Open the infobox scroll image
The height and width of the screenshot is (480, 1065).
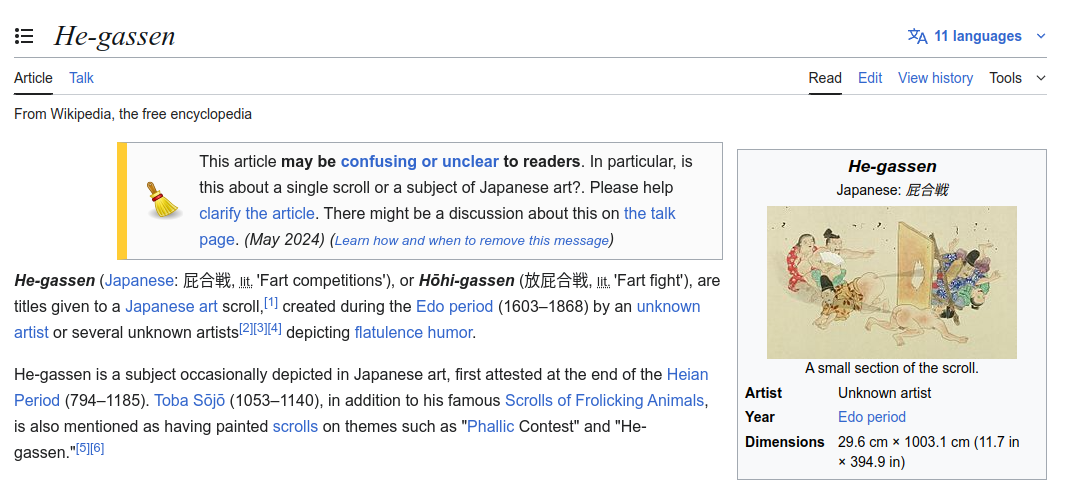pos(892,282)
